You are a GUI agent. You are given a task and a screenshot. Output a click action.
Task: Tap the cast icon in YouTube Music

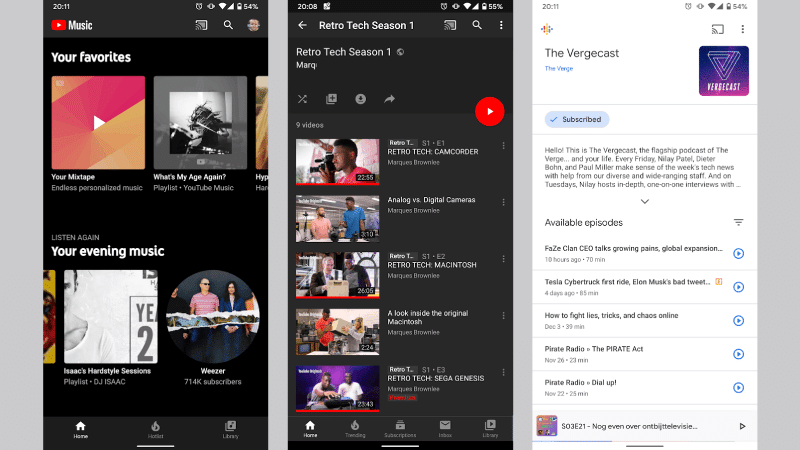tap(202, 25)
